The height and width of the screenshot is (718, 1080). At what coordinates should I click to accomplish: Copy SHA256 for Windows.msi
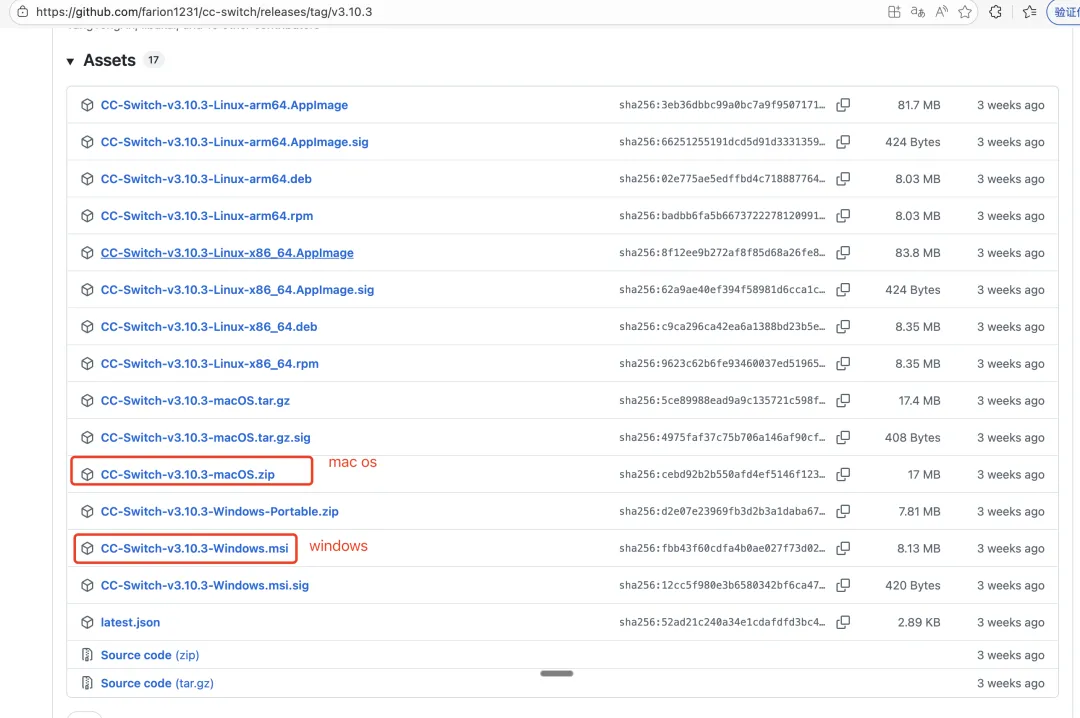pos(843,548)
